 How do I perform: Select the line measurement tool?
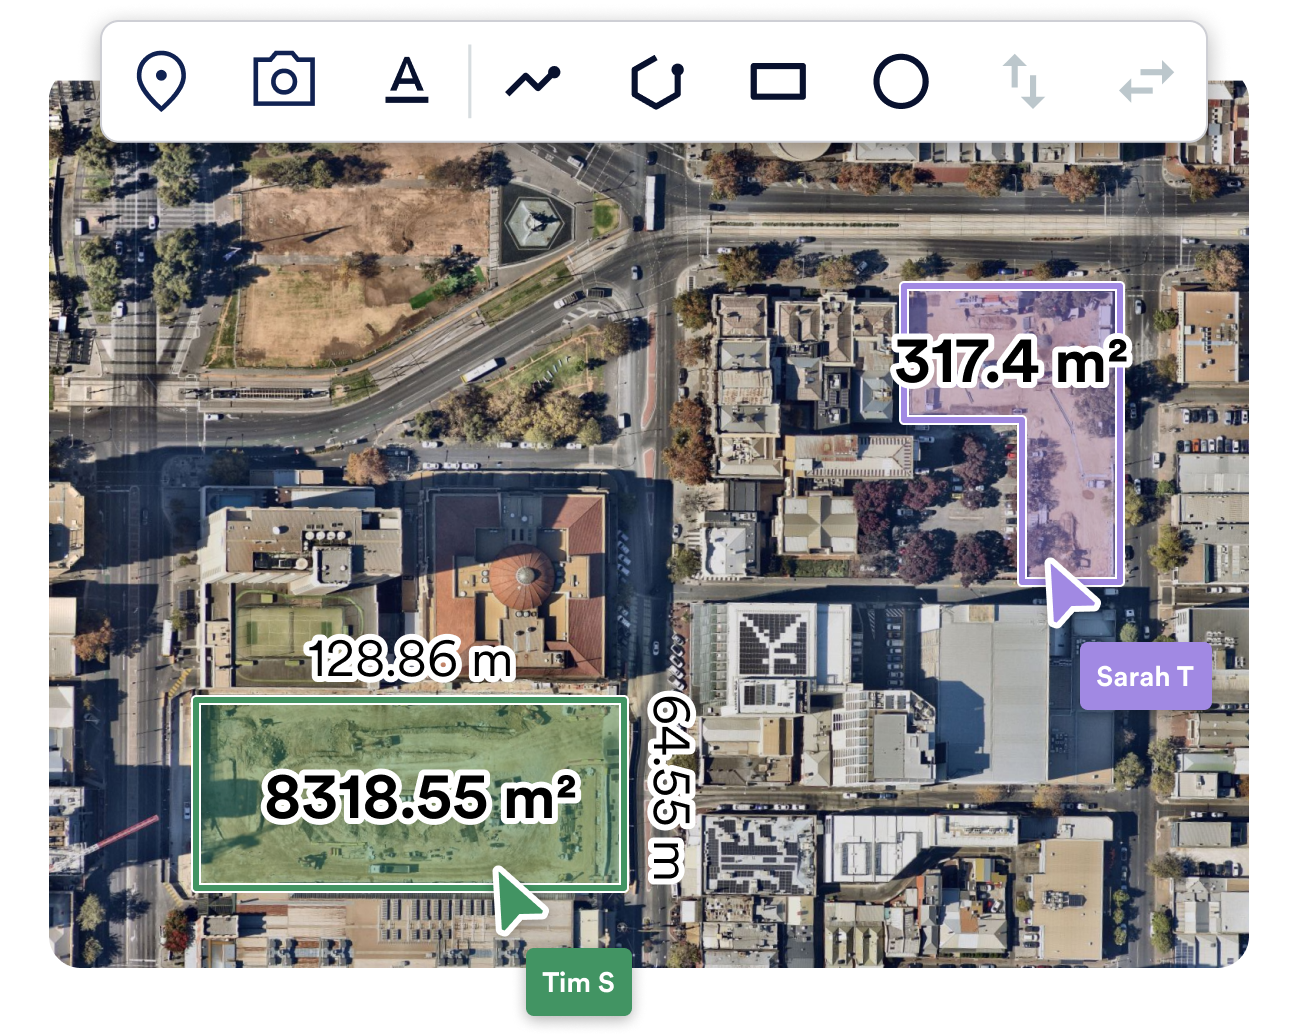tap(534, 81)
